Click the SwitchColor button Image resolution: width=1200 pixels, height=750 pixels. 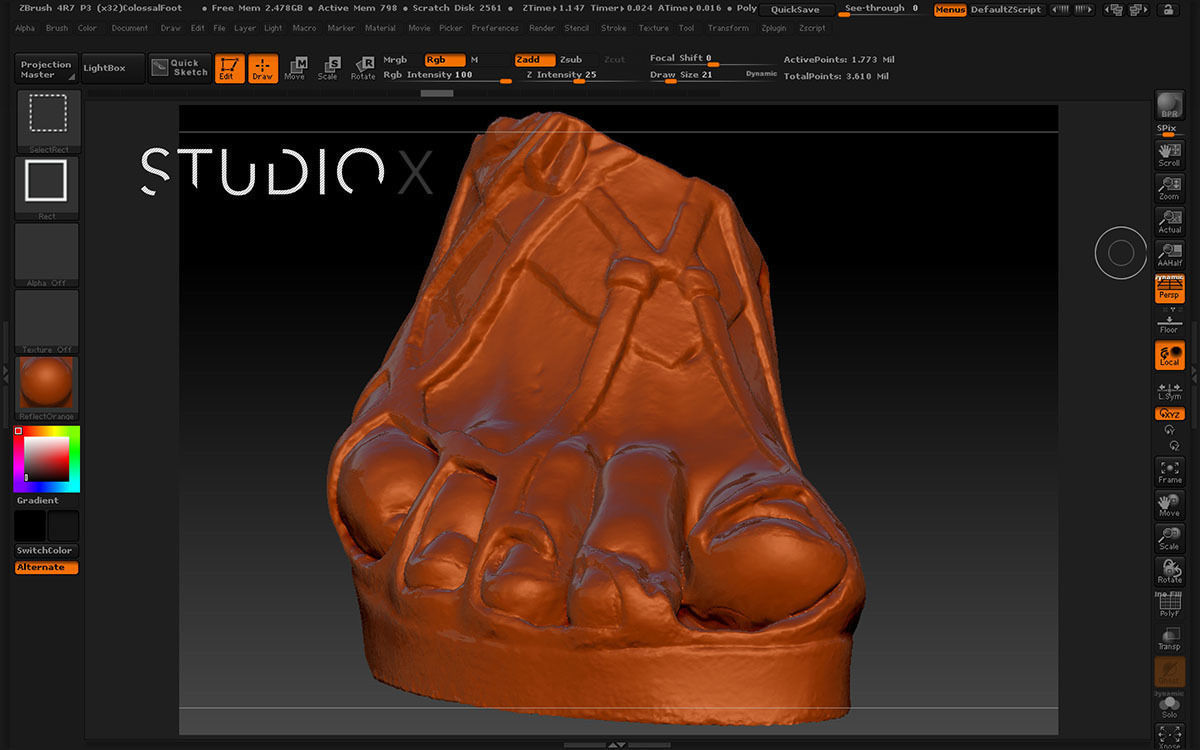click(47, 551)
